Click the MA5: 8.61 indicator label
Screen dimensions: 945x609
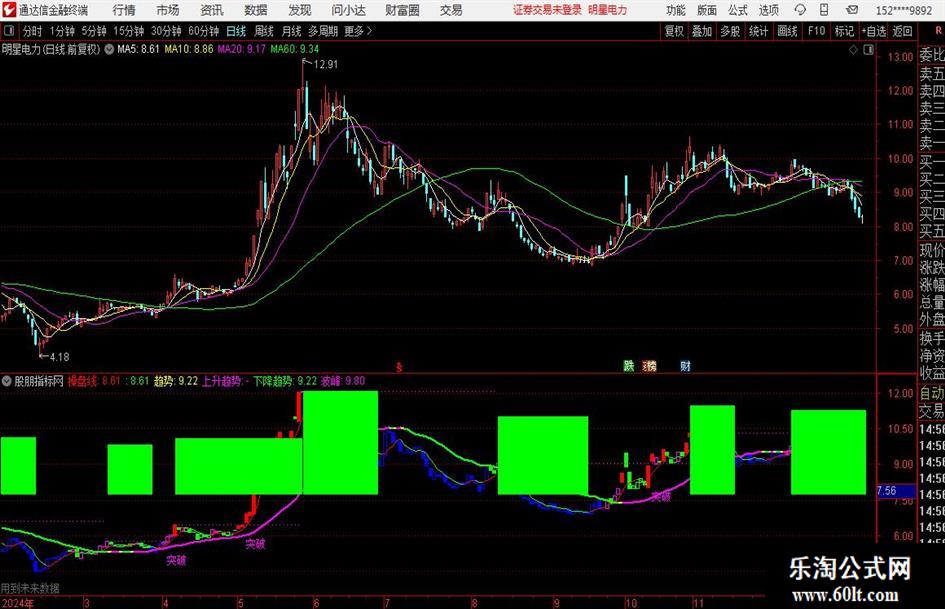tap(138, 49)
